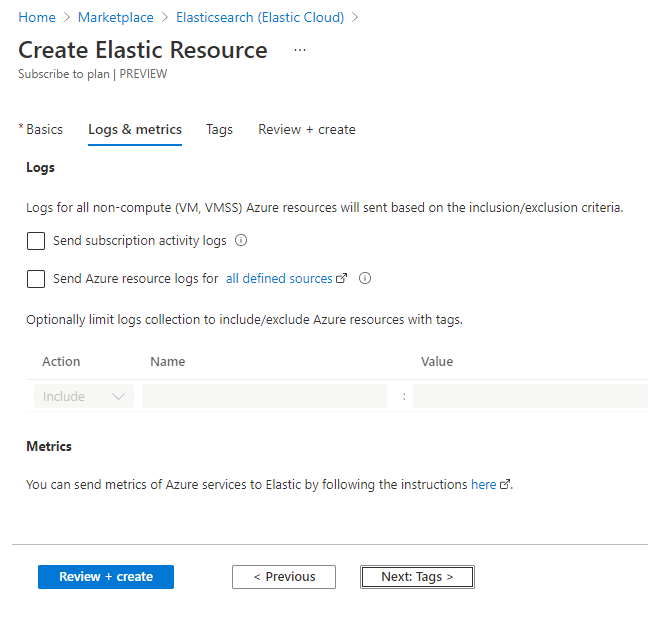Go to Marketplace breadcrumb

click(x=116, y=18)
